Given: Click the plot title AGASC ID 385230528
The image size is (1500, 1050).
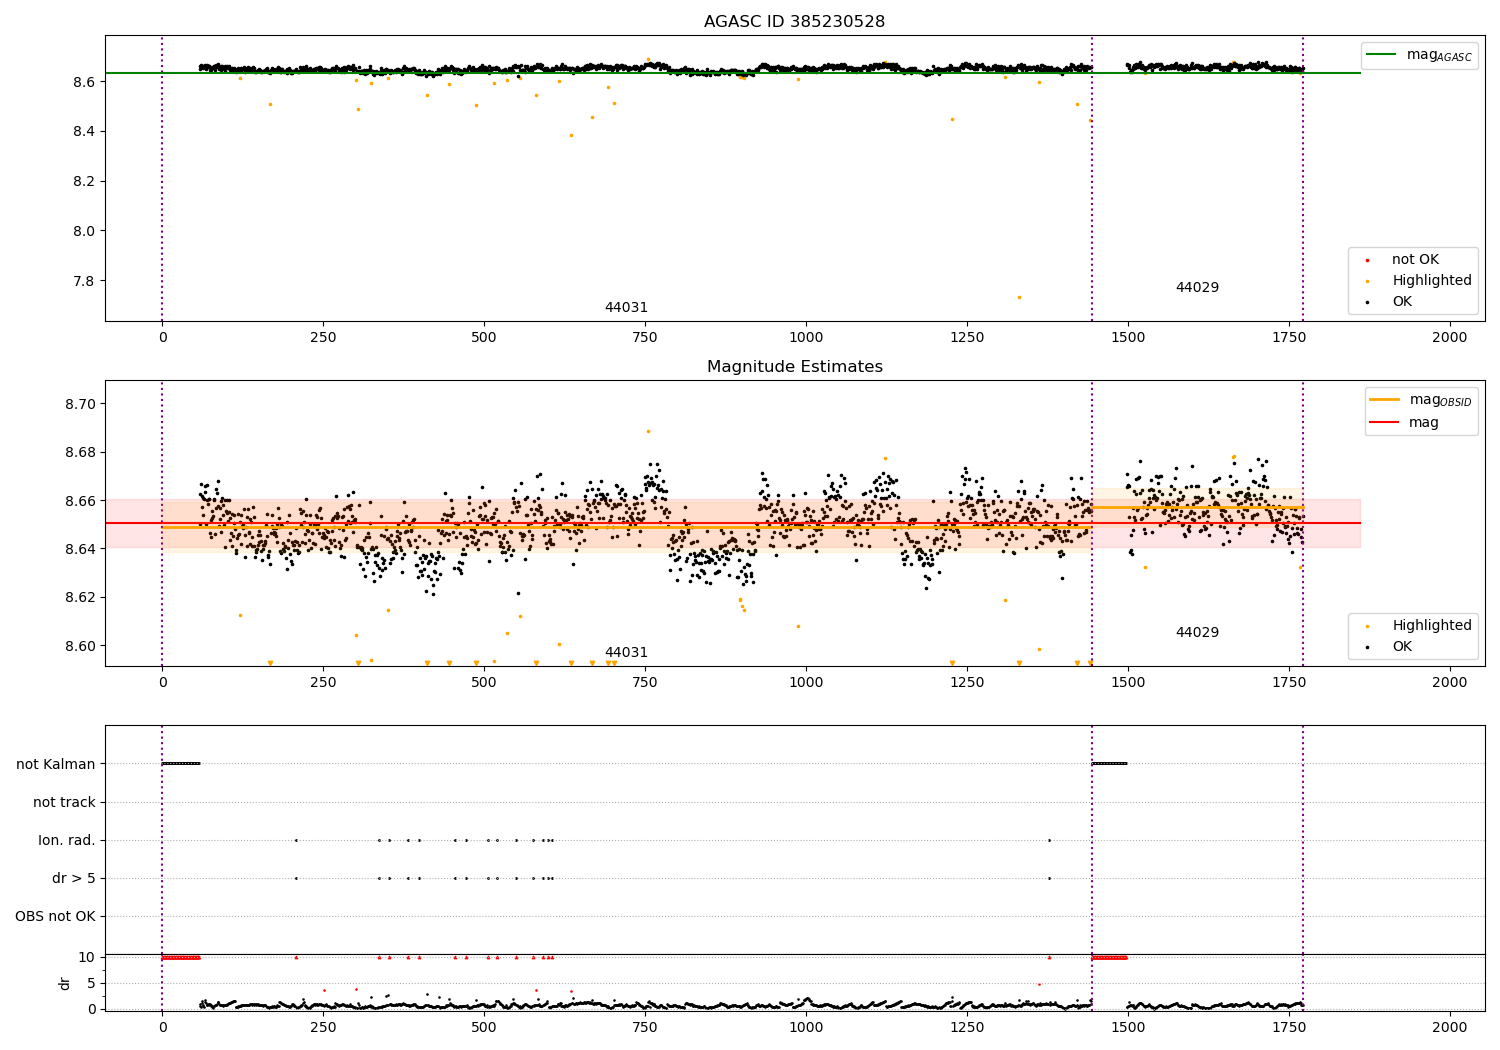Looking at the screenshot, I should point(794,22).
